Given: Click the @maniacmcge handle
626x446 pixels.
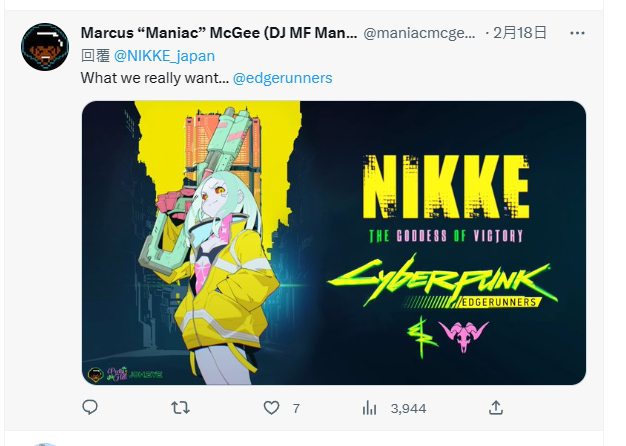Looking at the screenshot, I should pyautogui.click(x=420, y=33).
